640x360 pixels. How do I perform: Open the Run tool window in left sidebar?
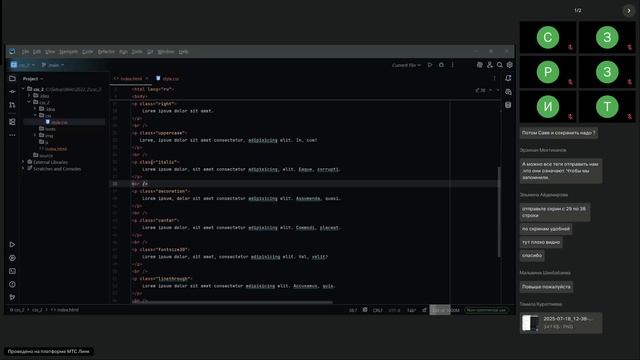tap(12, 244)
